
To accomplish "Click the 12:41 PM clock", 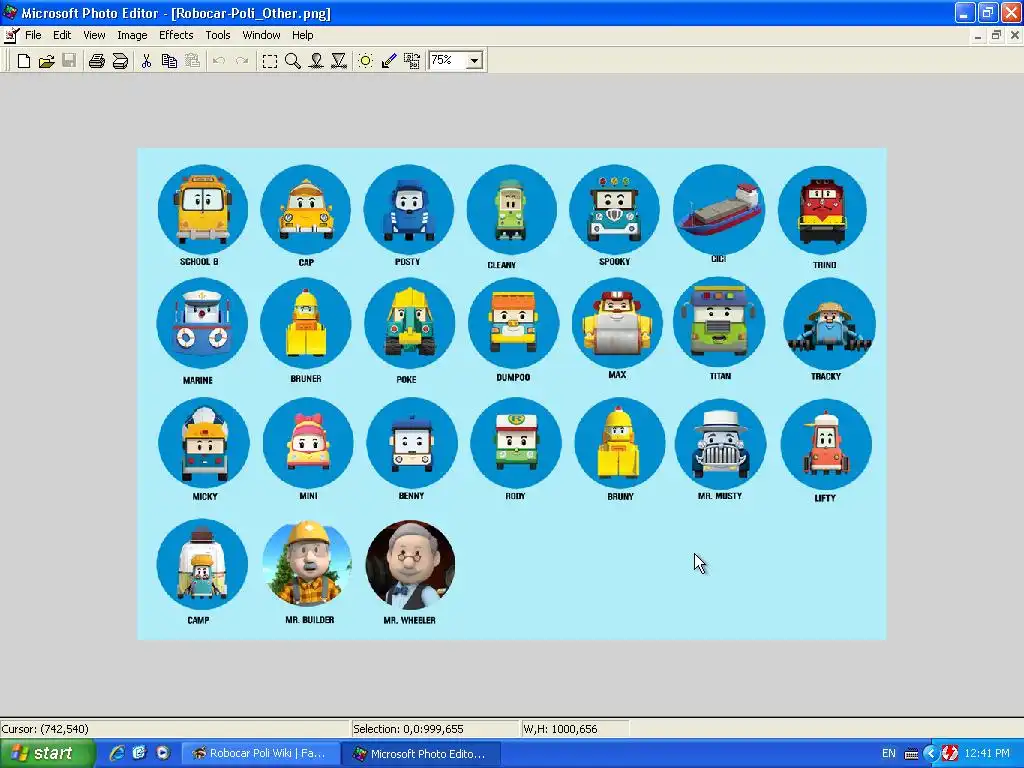I will [987, 754].
